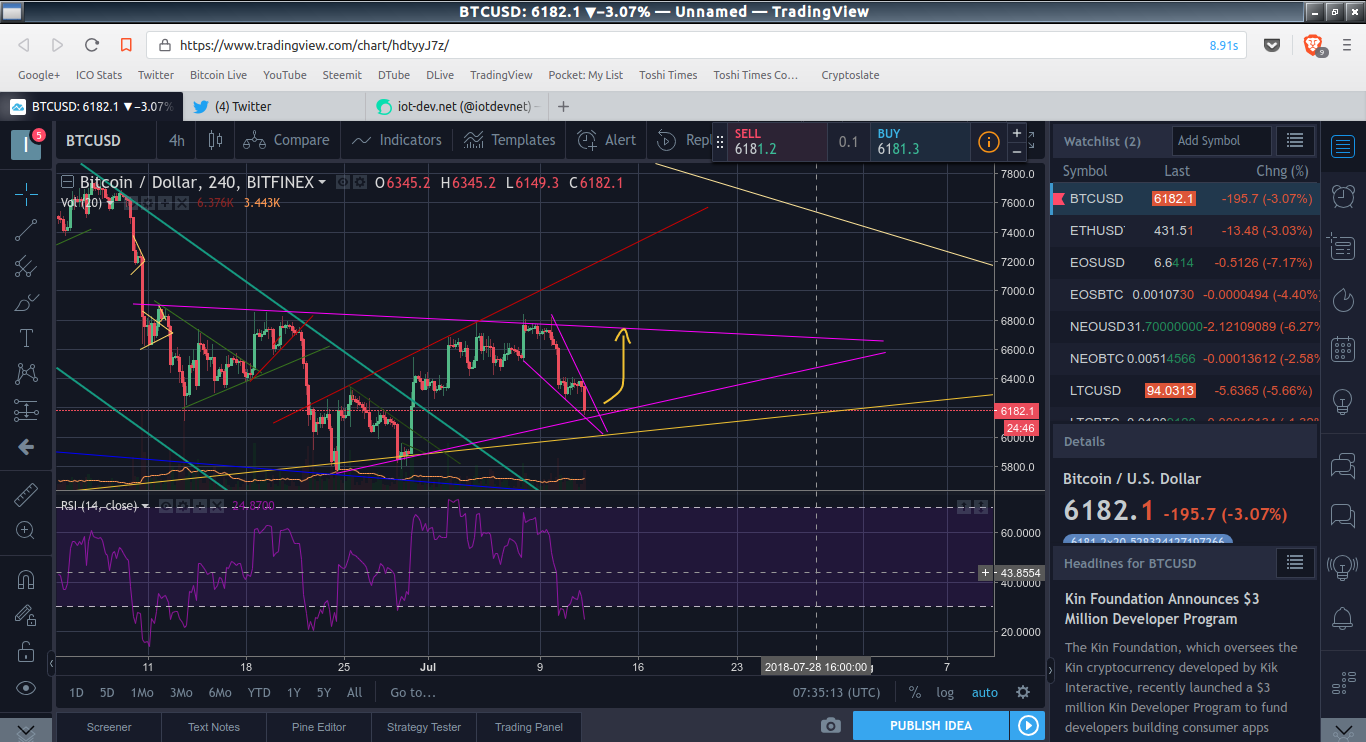Image resolution: width=1366 pixels, height=742 pixels.
Task: Click the back arrow in left toolbar
Action: pos(26,447)
